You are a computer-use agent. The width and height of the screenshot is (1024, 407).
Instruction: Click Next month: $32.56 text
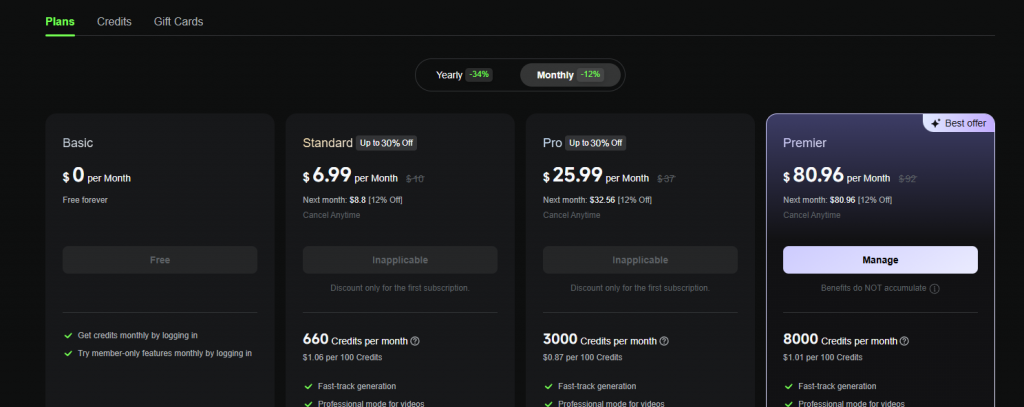pos(597,200)
